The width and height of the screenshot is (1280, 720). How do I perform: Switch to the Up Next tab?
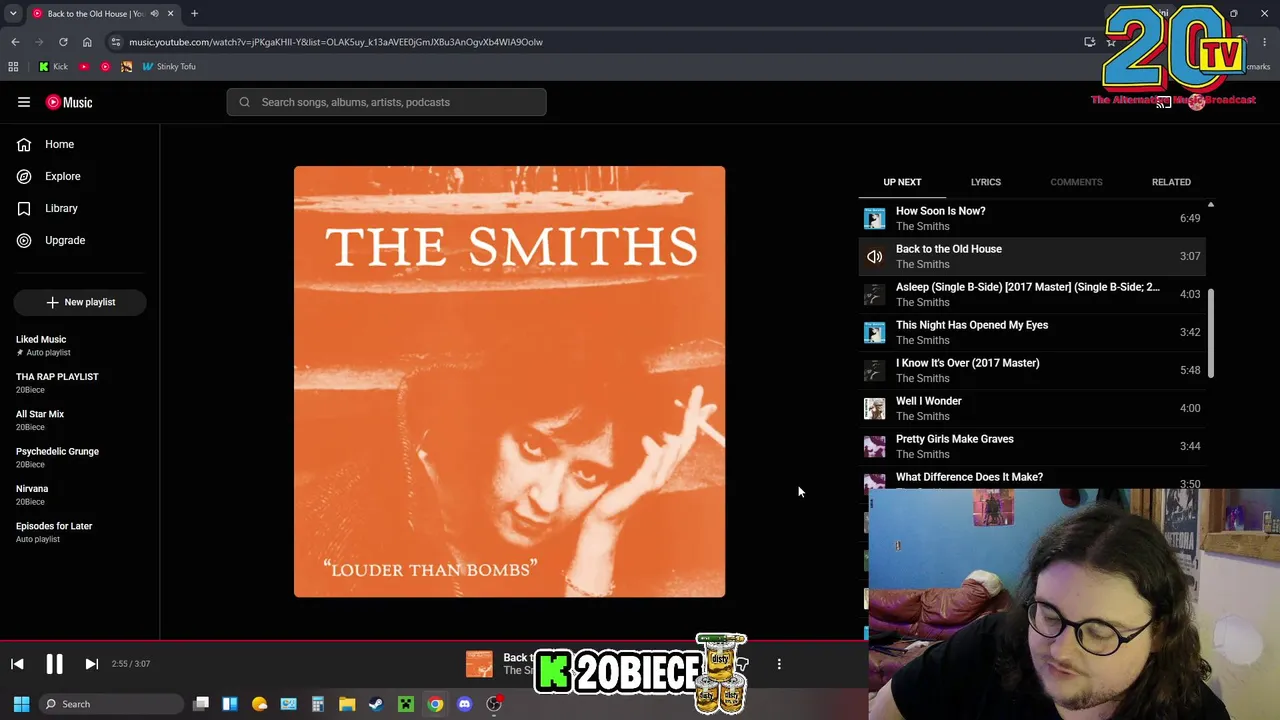click(902, 182)
